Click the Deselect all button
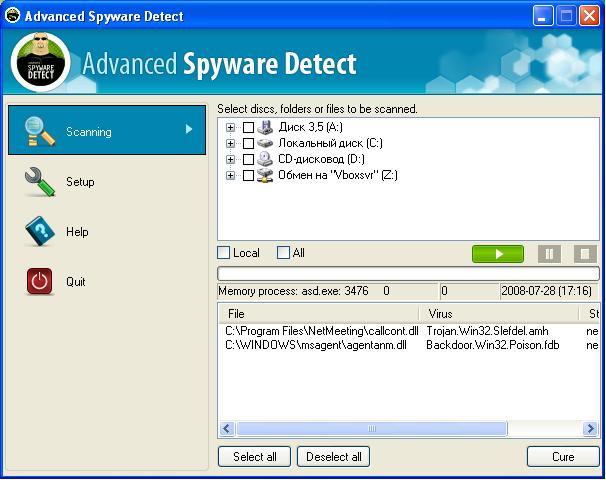 click(334, 457)
